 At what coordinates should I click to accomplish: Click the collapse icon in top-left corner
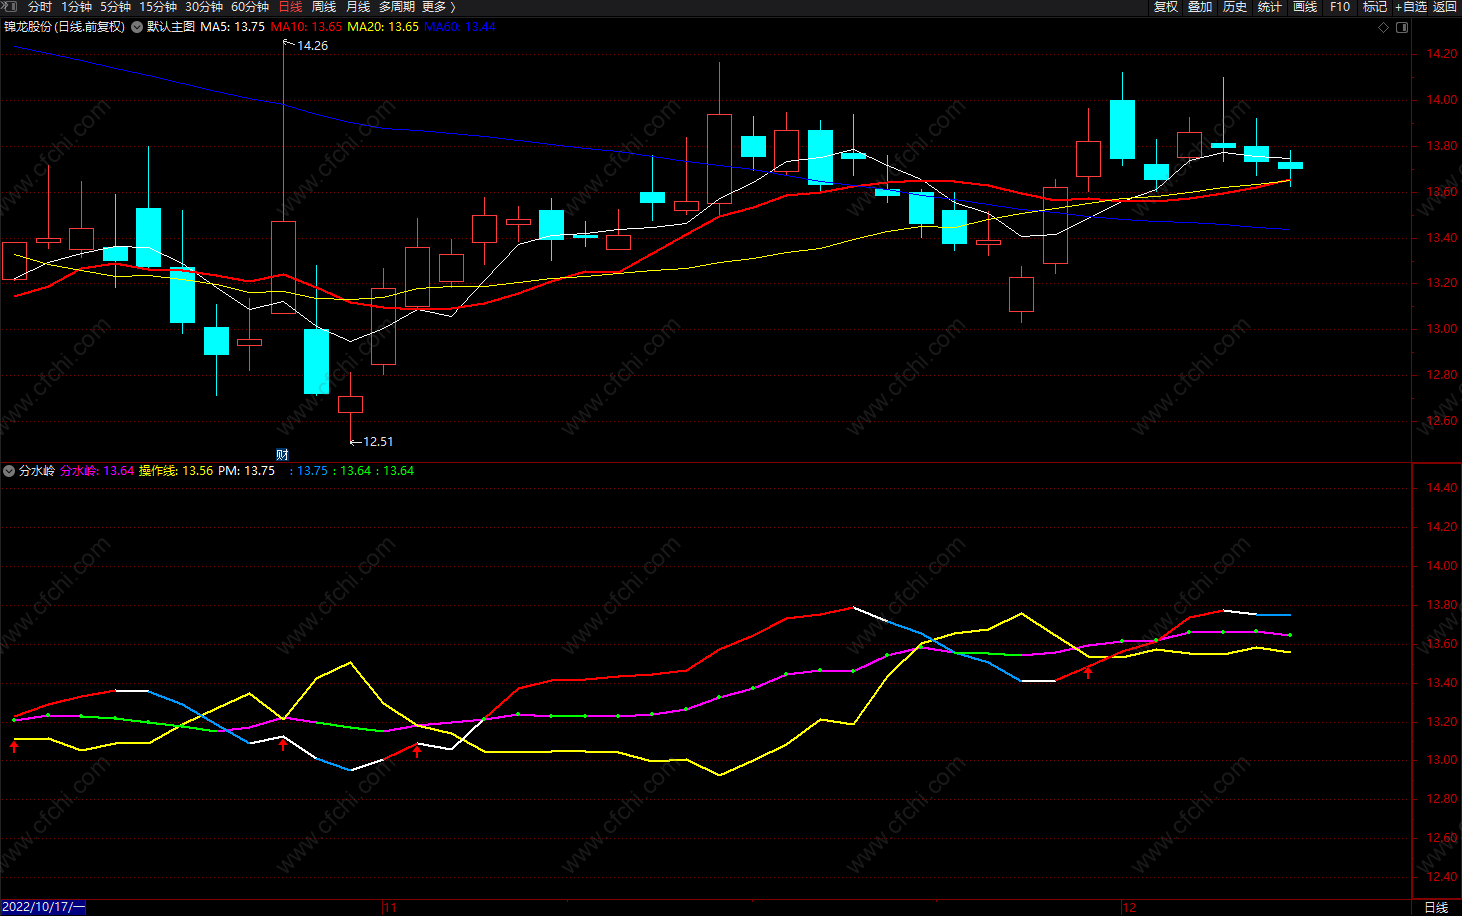pos(9,7)
